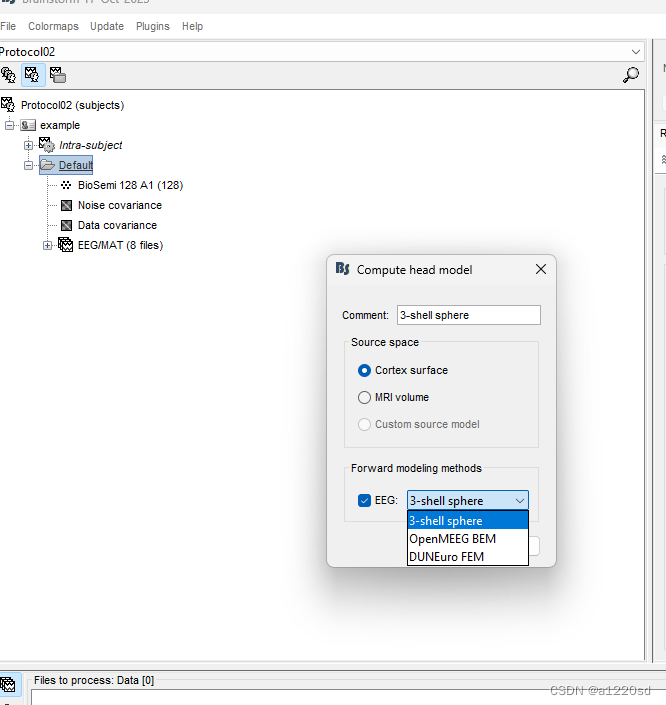Open the Help menu

click(192, 26)
